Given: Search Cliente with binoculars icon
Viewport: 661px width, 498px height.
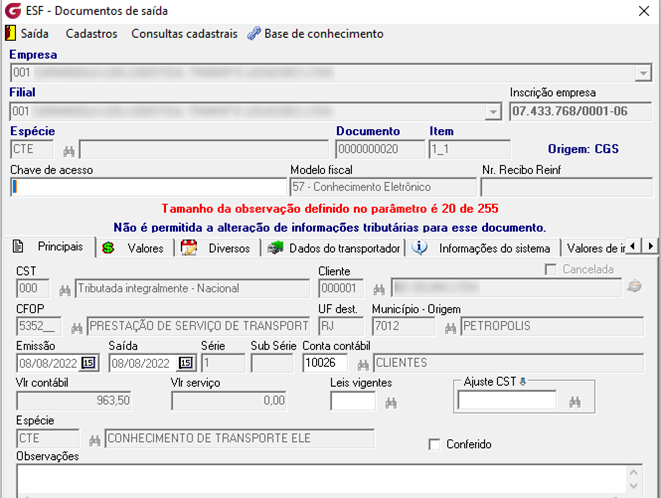Looking at the screenshot, I should click(379, 289).
